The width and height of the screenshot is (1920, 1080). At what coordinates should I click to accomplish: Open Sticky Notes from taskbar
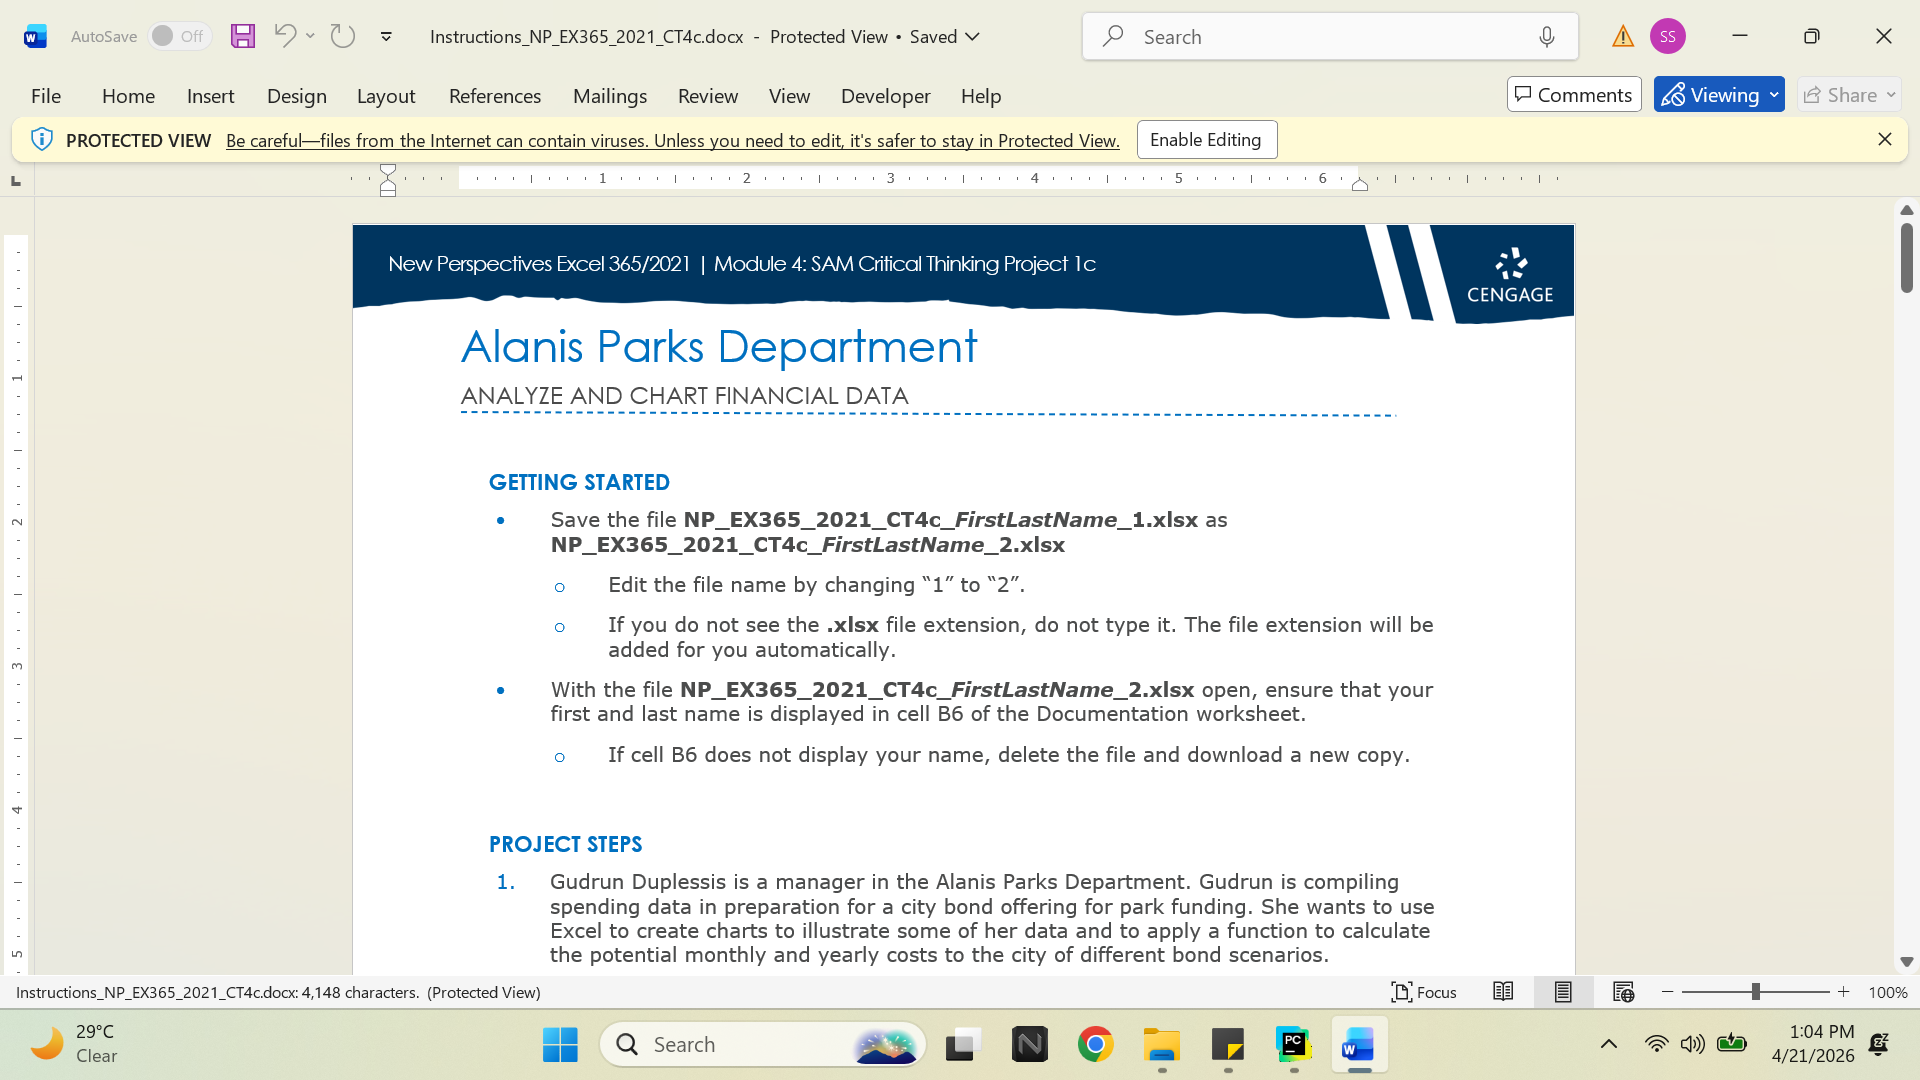1228,1045
